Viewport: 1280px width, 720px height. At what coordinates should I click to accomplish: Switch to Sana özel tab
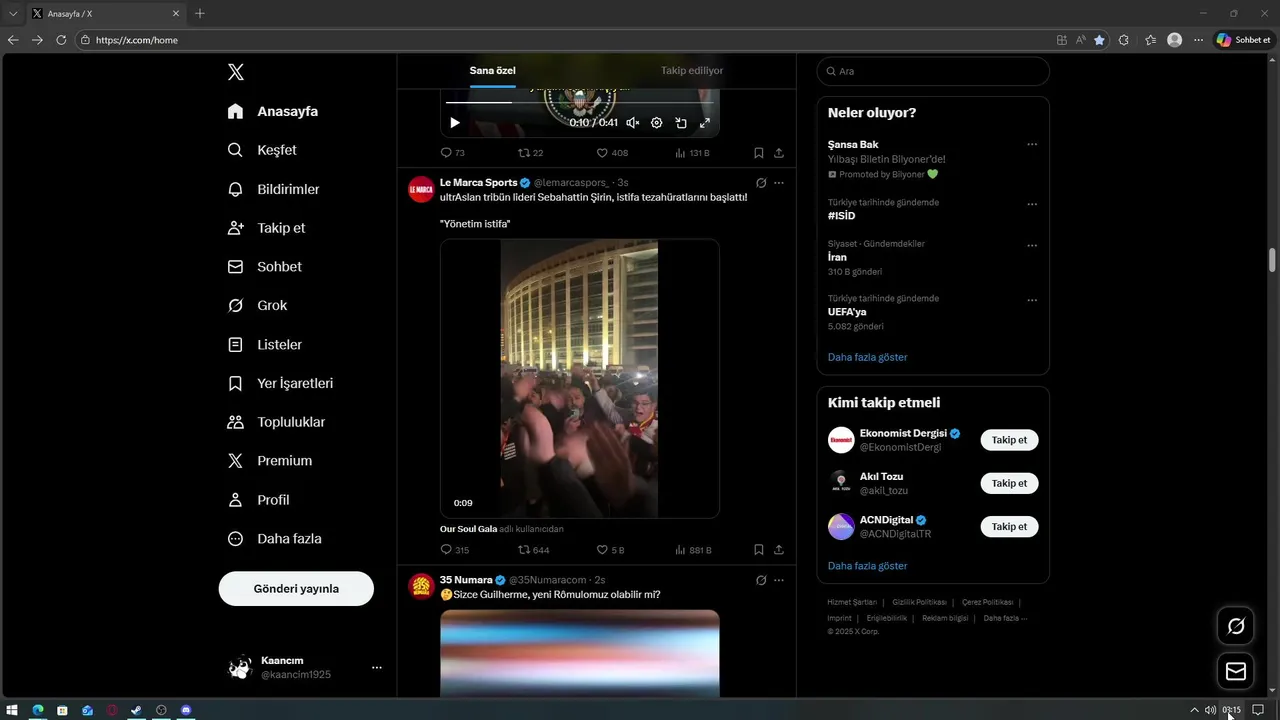[x=493, y=71]
